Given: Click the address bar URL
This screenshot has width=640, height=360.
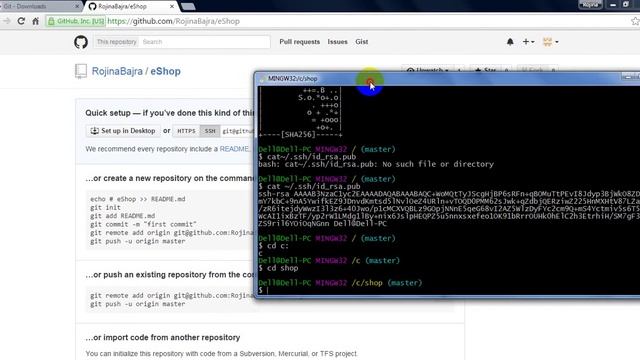Looking at the screenshot, I should [x=173, y=21].
